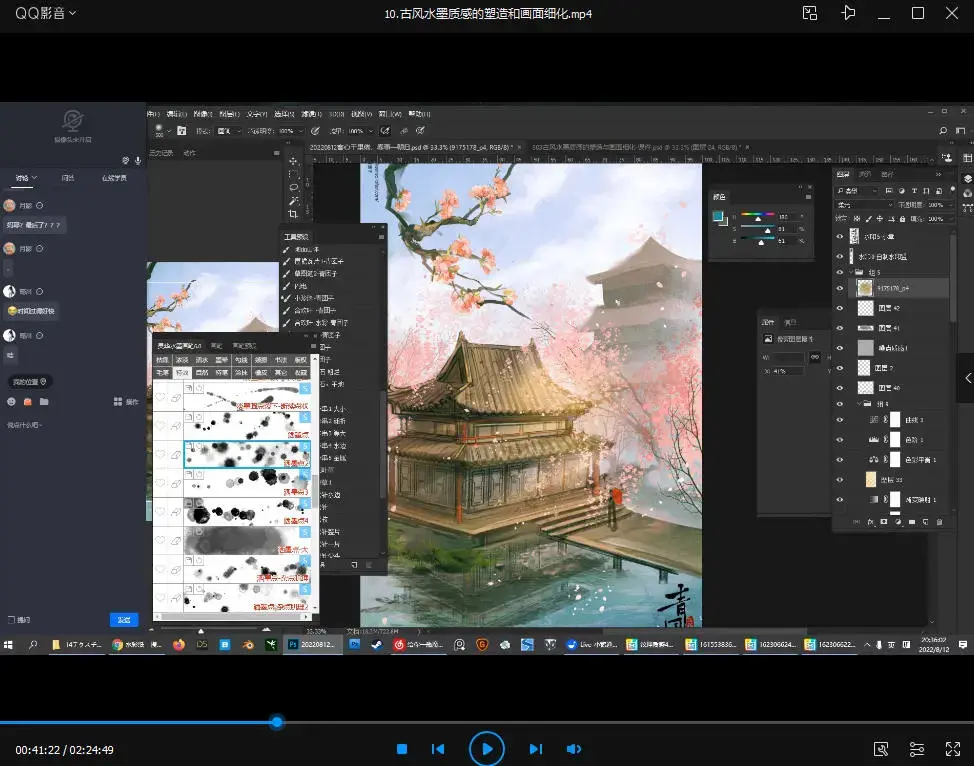Stop the video with the square button
The height and width of the screenshot is (766, 974).
point(401,749)
